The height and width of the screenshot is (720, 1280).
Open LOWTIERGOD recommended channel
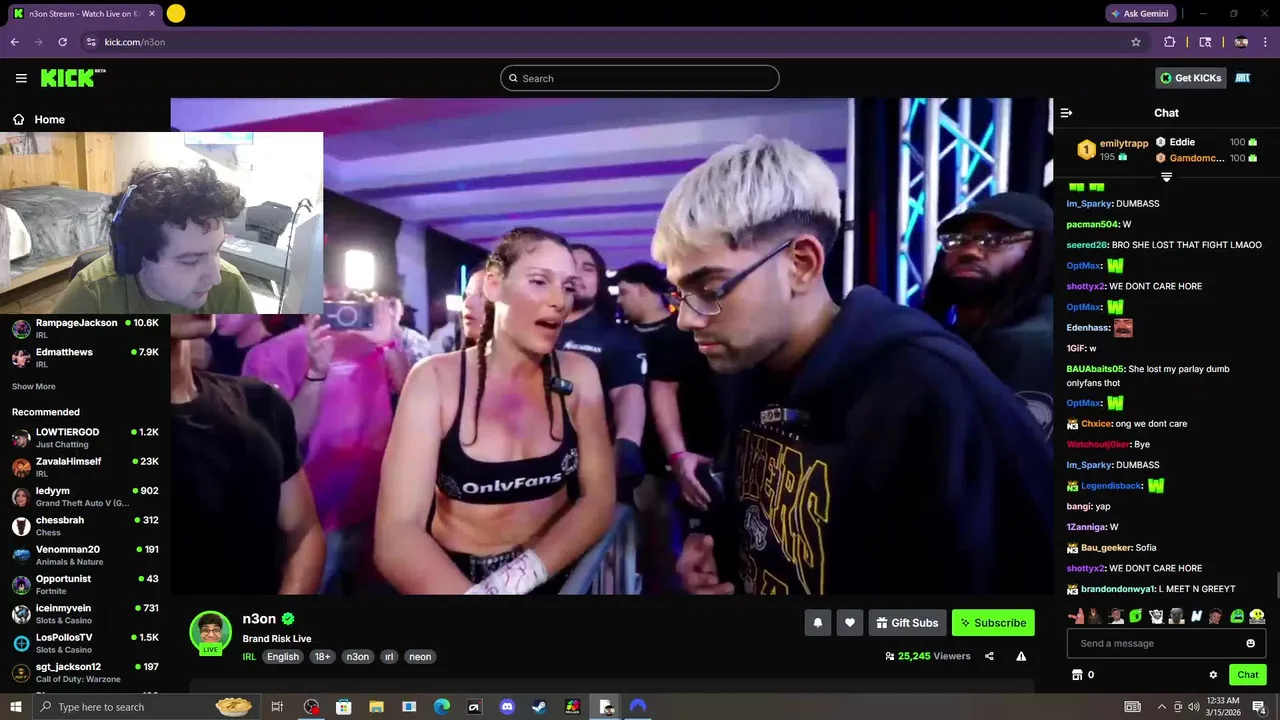click(85, 437)
